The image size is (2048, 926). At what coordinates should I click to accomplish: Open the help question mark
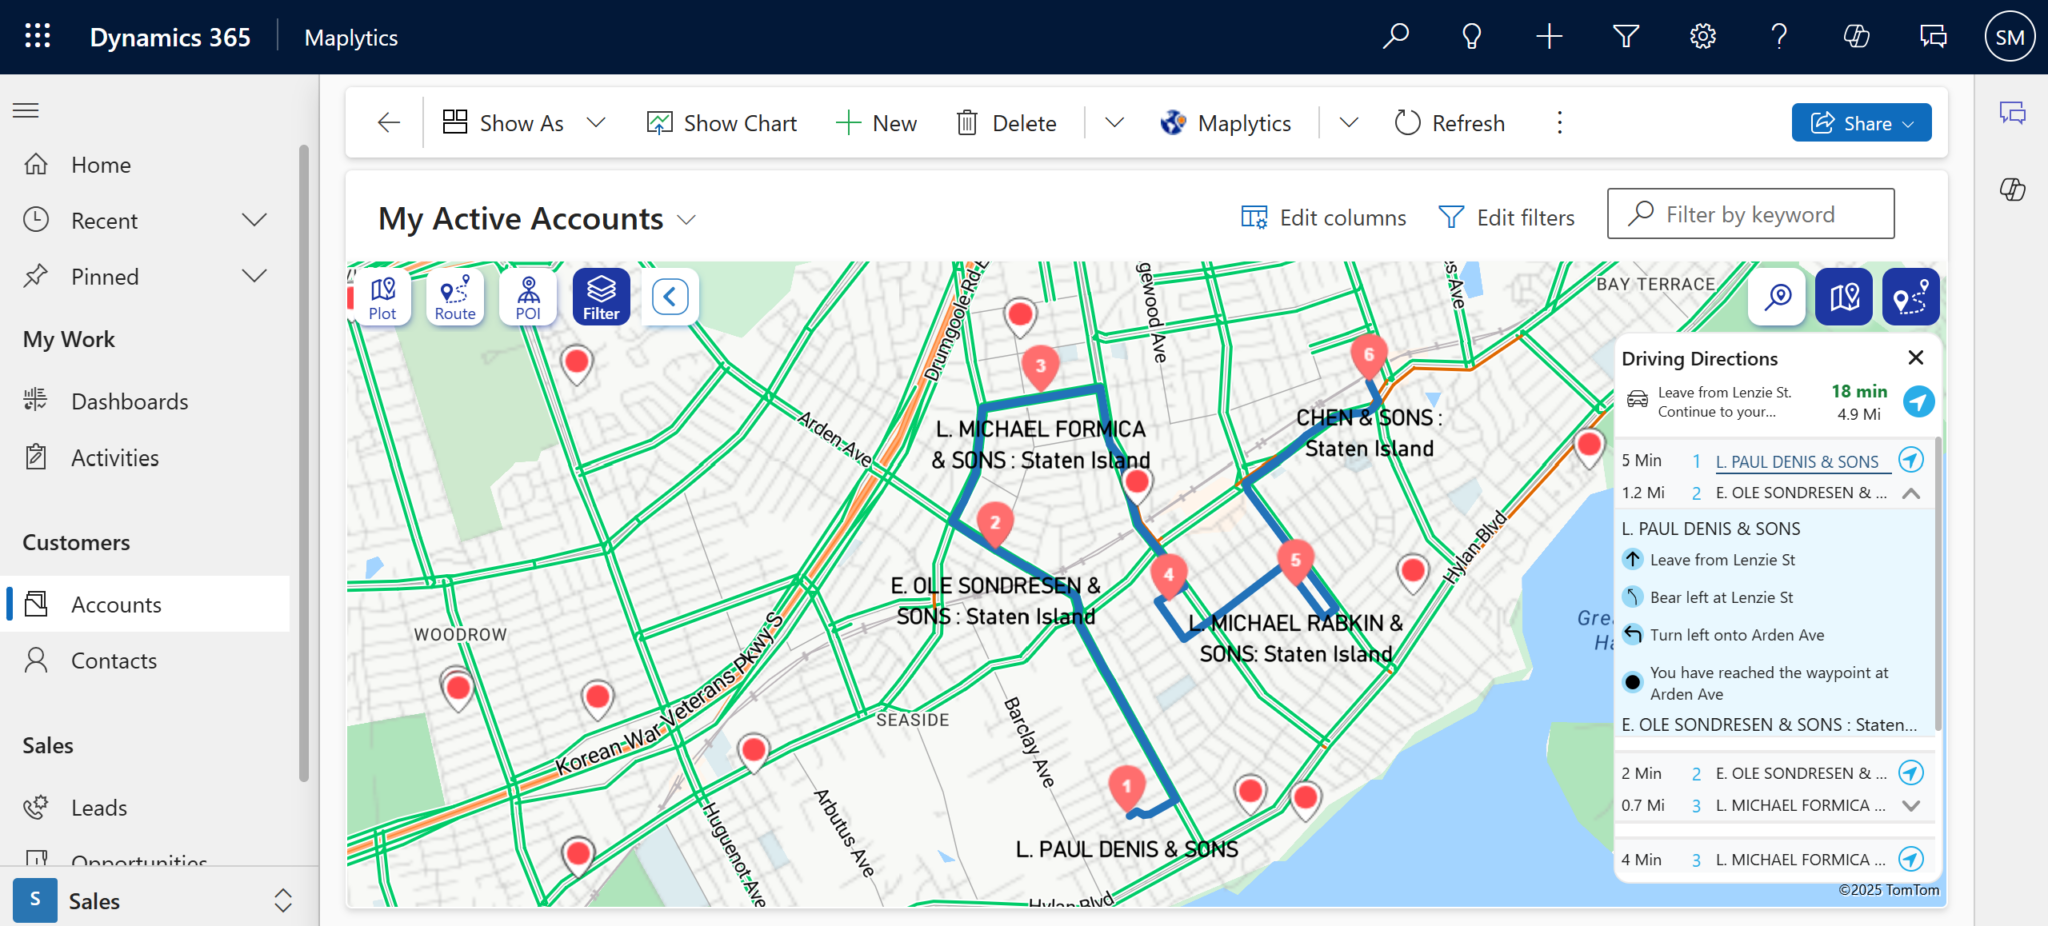click(x=1779, y=37)
